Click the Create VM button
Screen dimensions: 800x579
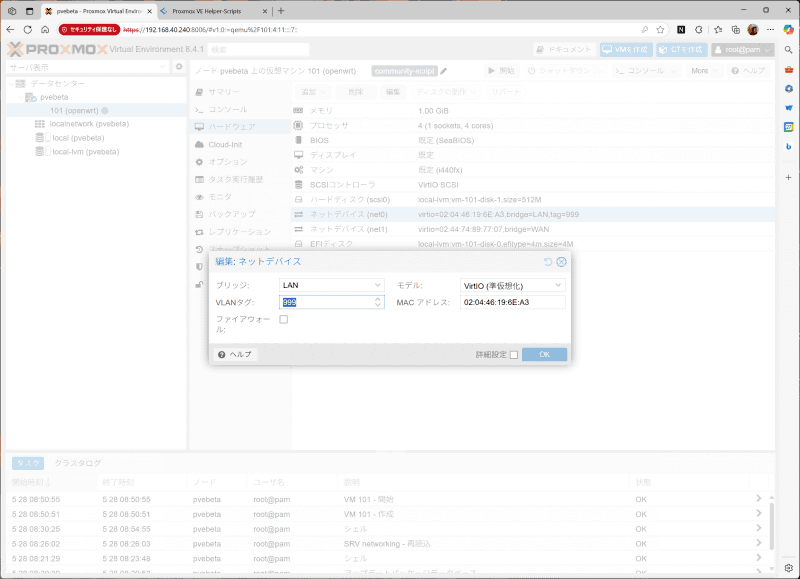point(626,49)
